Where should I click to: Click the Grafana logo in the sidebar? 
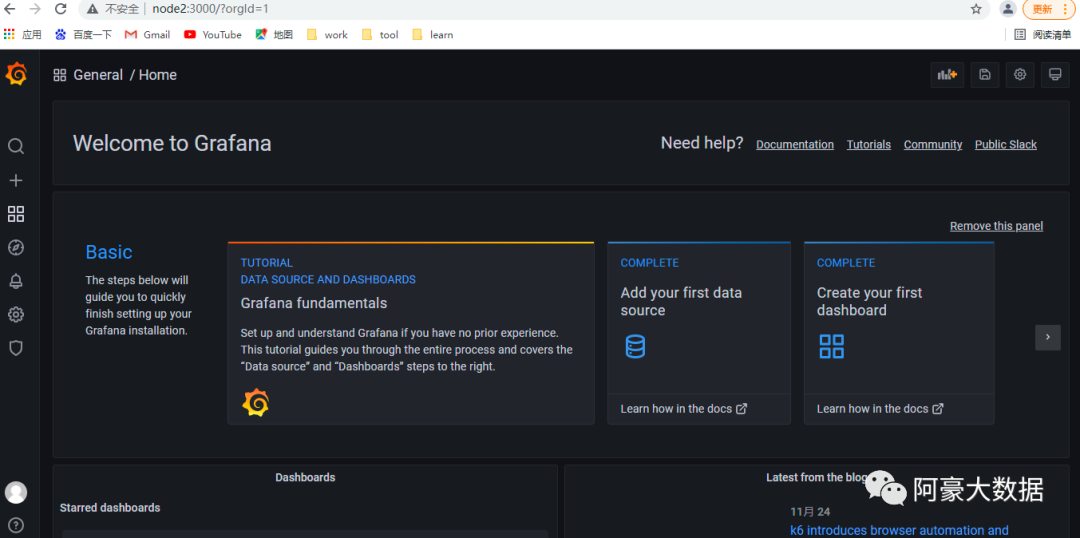point(17,74)
